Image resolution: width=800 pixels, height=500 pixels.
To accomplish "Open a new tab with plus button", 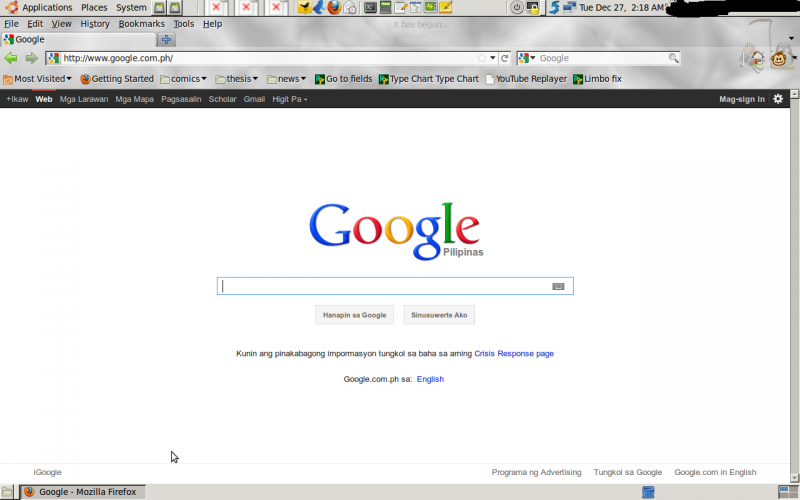I will coord(166,40).
